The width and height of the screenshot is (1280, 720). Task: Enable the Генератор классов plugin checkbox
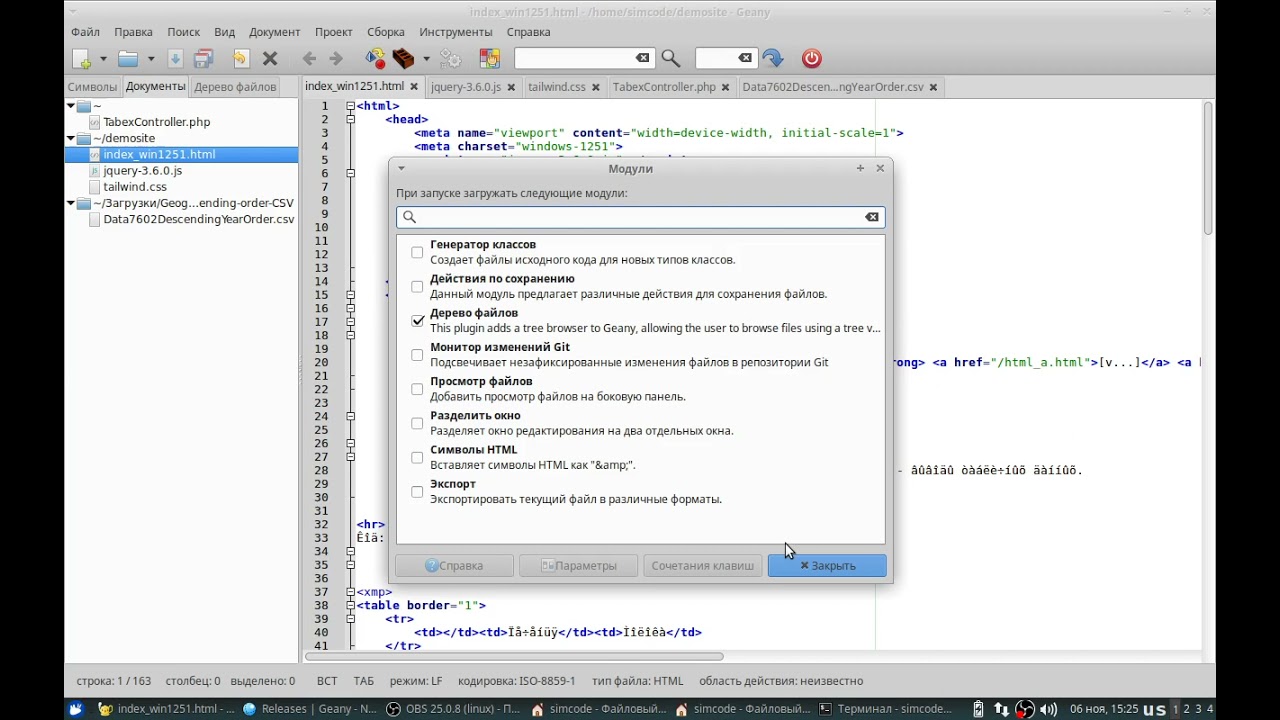pos(417,252)
